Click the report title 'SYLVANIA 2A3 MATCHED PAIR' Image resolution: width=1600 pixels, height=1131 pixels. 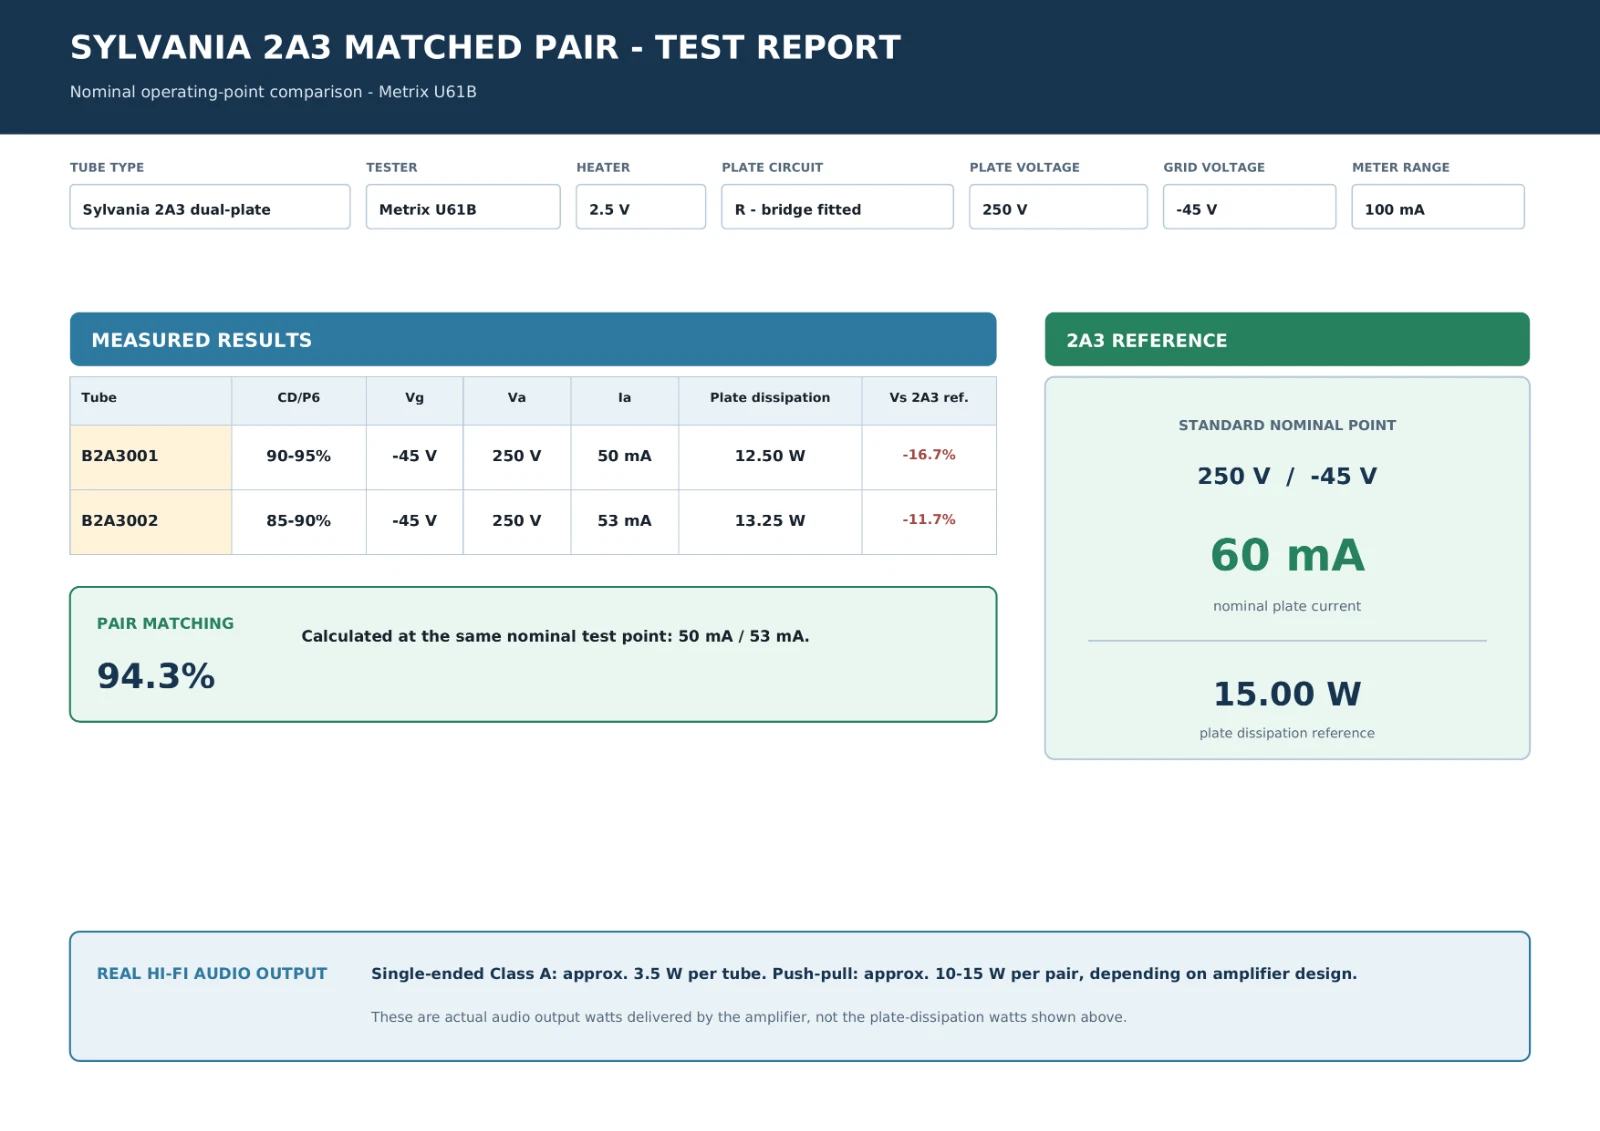click(485, 48)
